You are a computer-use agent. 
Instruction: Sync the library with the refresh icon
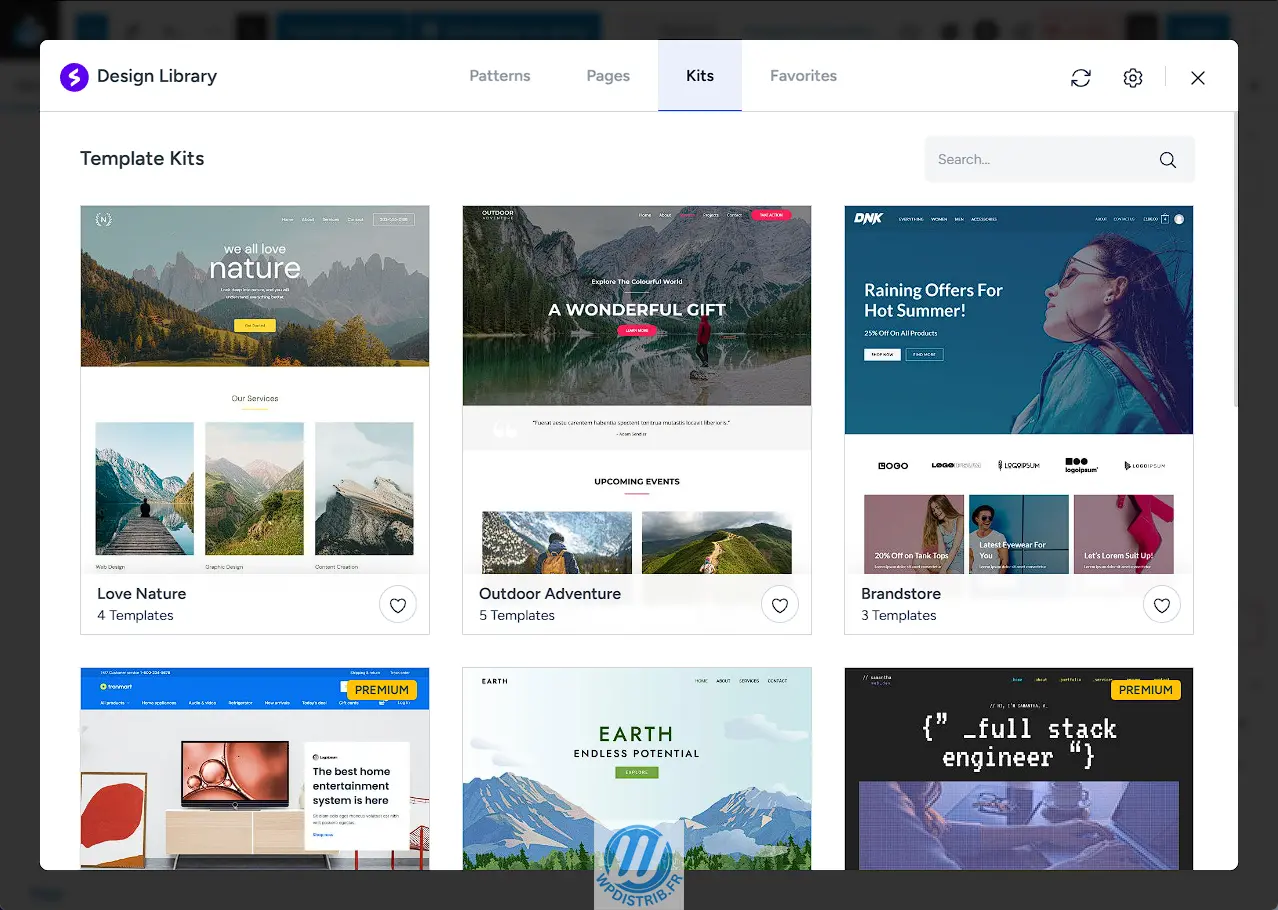point(1081,78)
